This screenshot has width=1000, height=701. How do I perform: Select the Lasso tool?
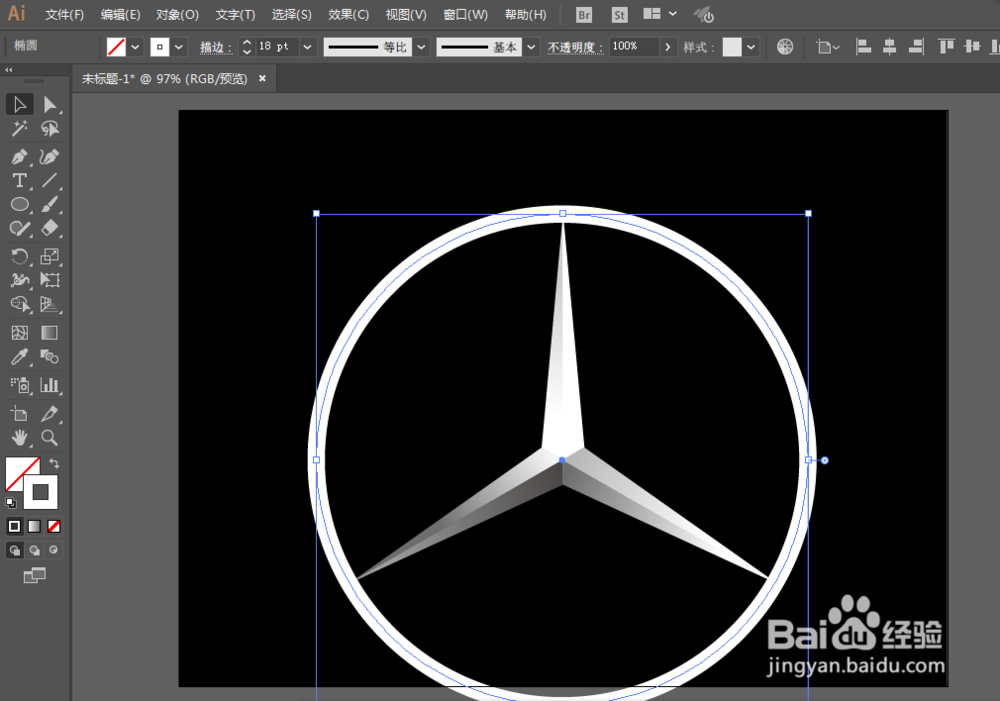(50, 129)
